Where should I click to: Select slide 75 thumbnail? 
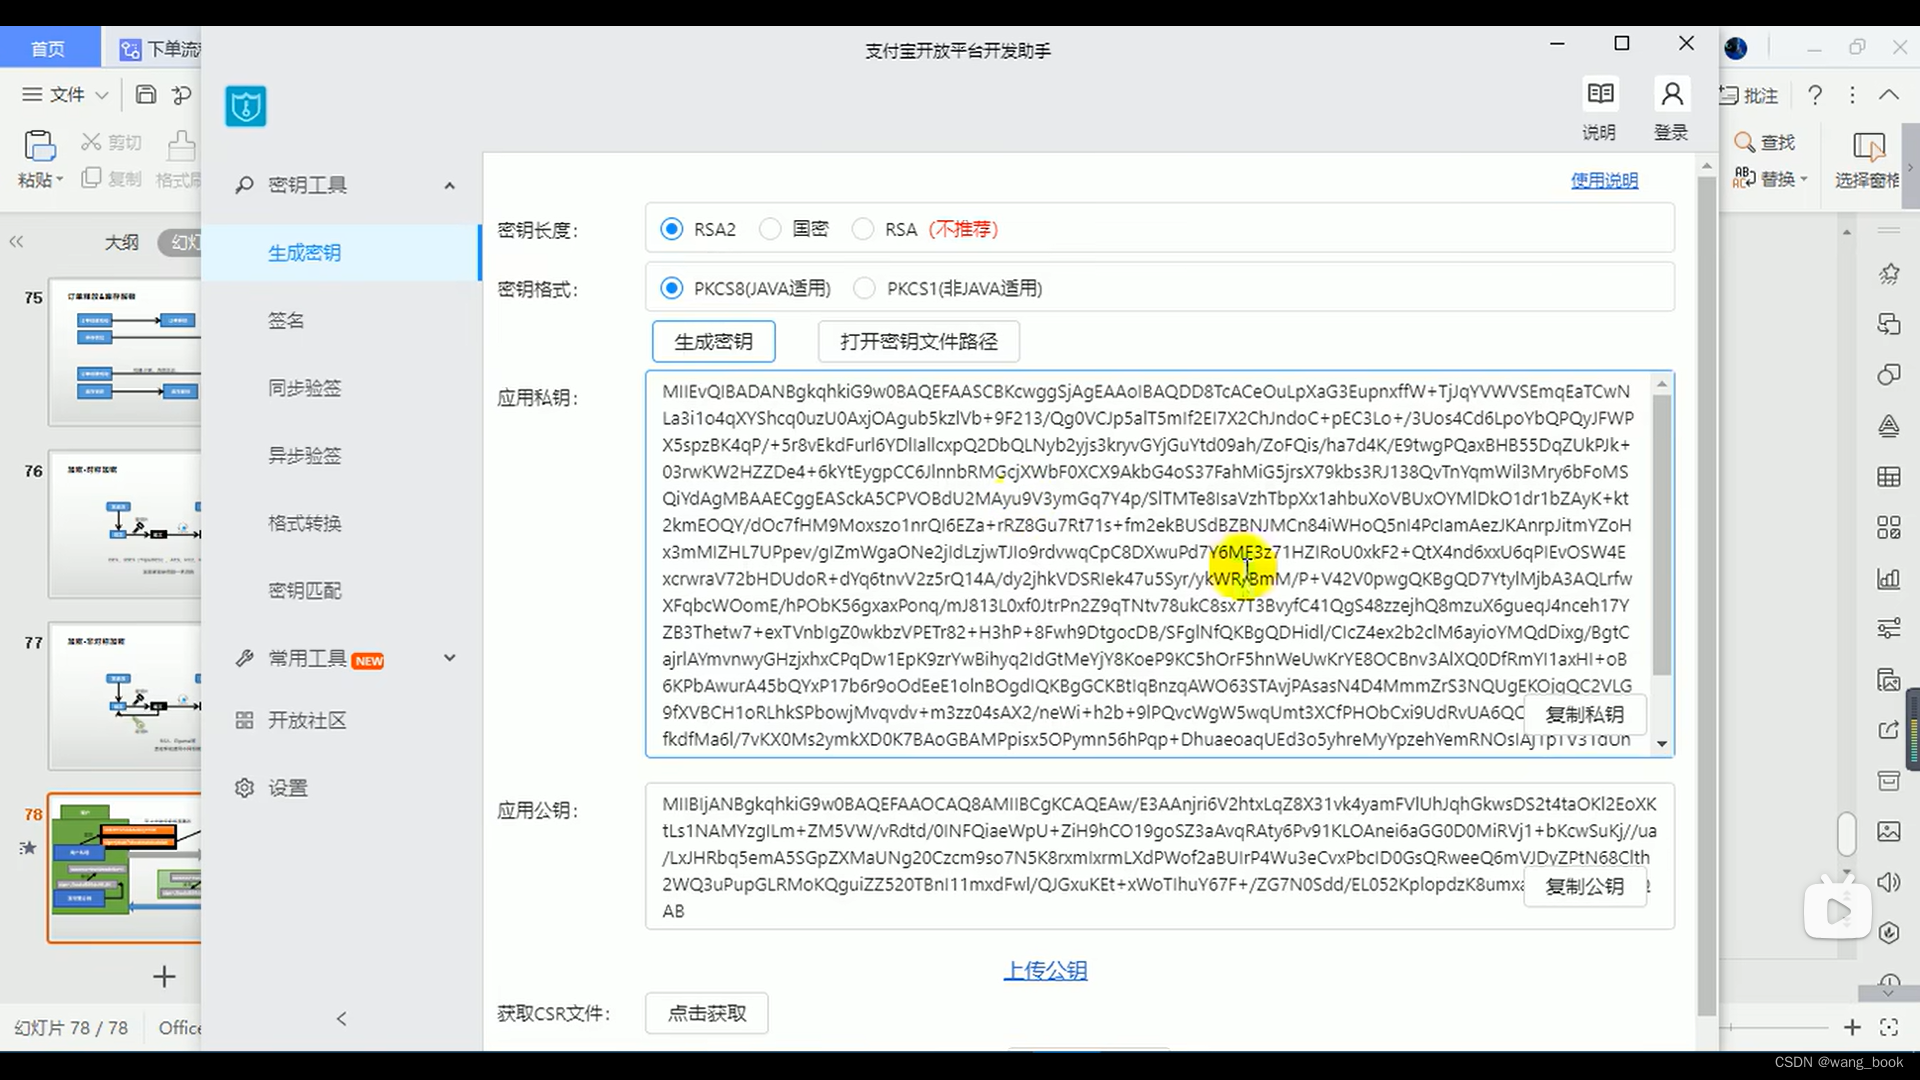point(124,352)
